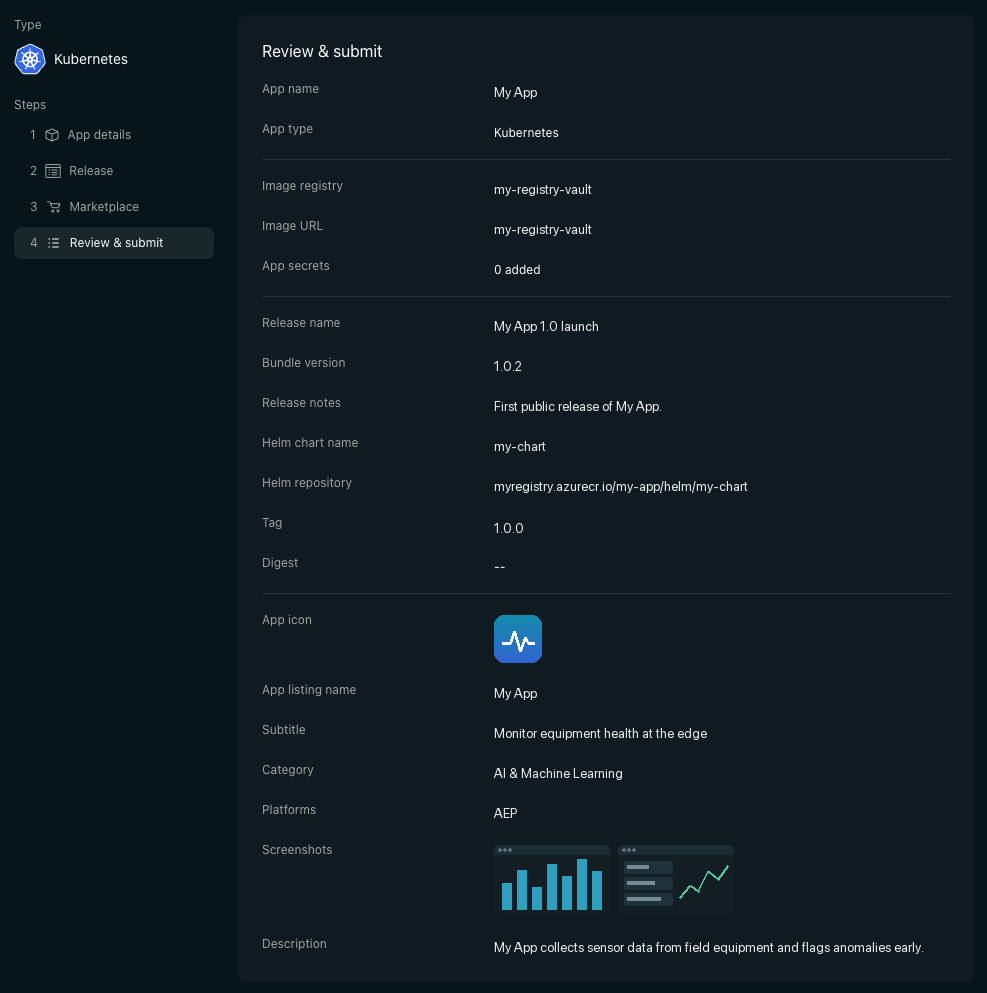Click the 'Release notes' field label

(x=301, y=403)
